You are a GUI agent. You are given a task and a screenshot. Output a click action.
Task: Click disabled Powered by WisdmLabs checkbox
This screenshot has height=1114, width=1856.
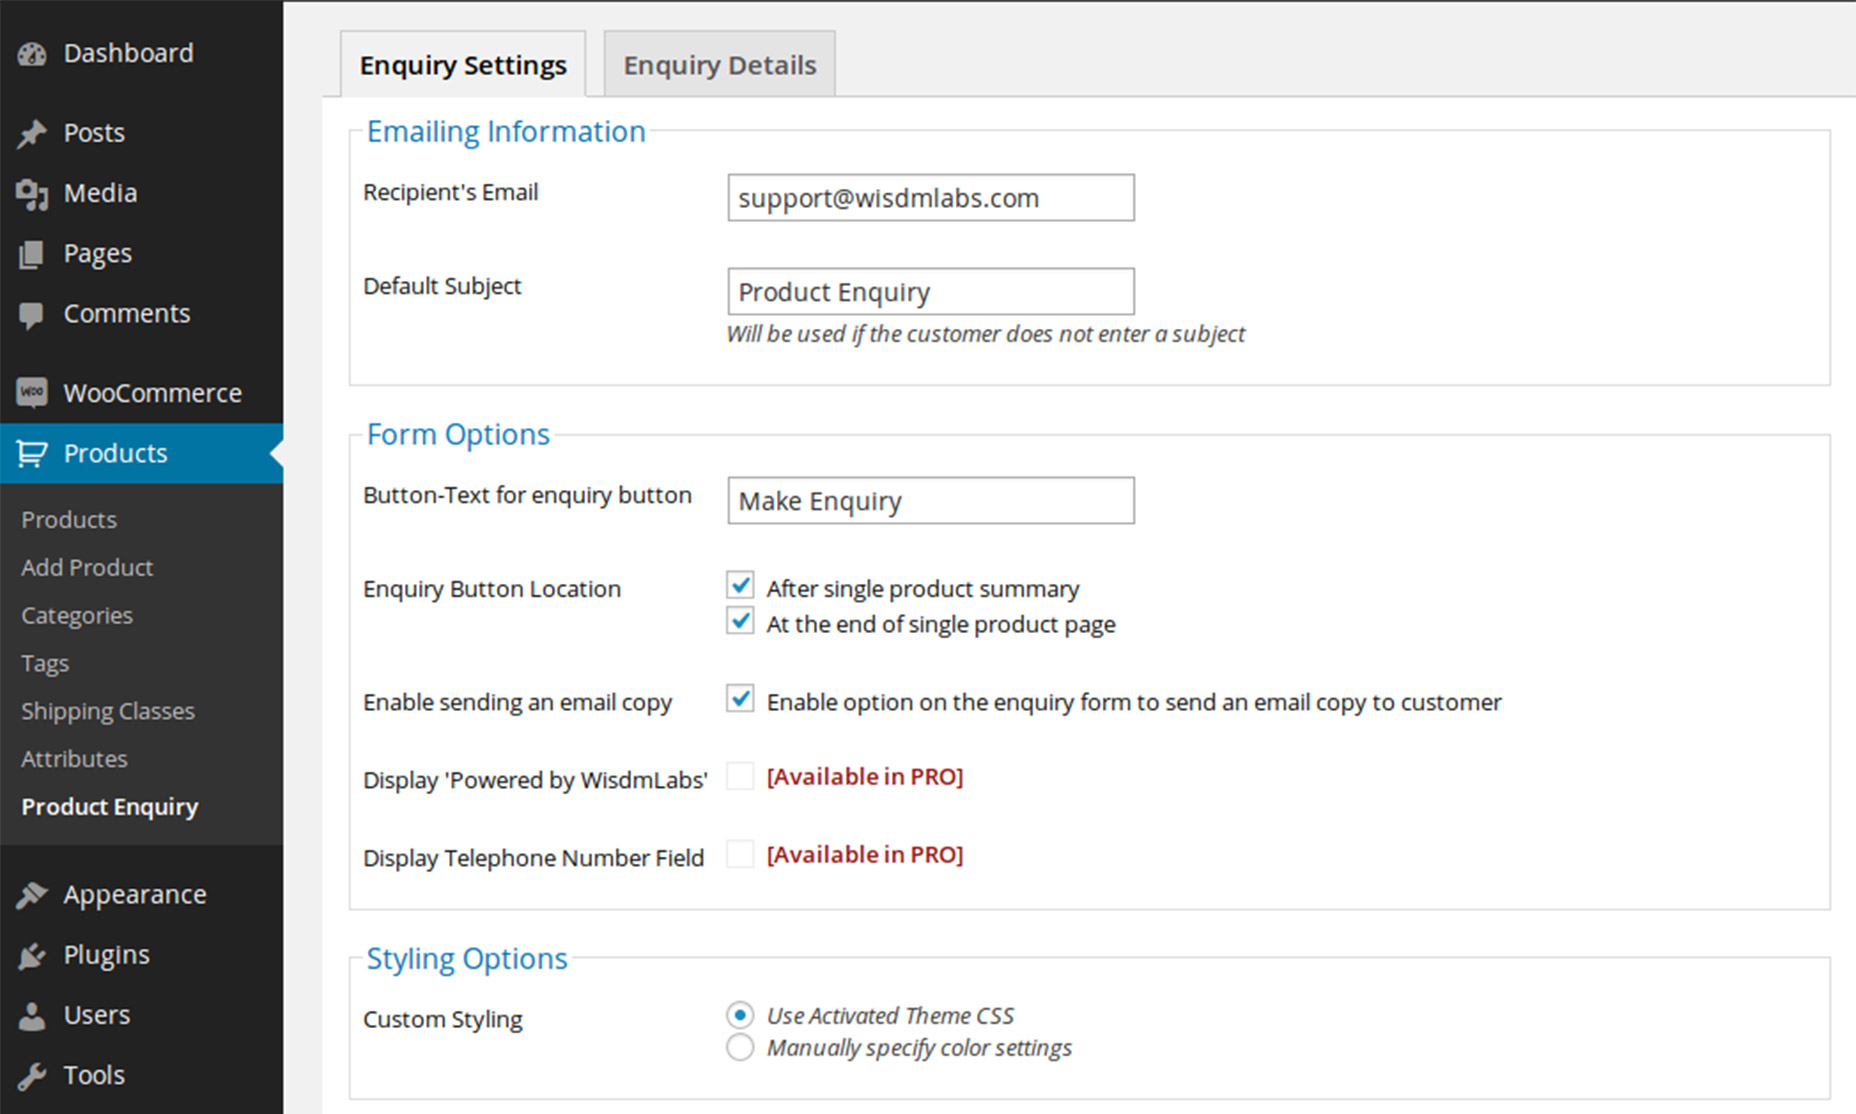pyautogui.click(x=740, y=776)
